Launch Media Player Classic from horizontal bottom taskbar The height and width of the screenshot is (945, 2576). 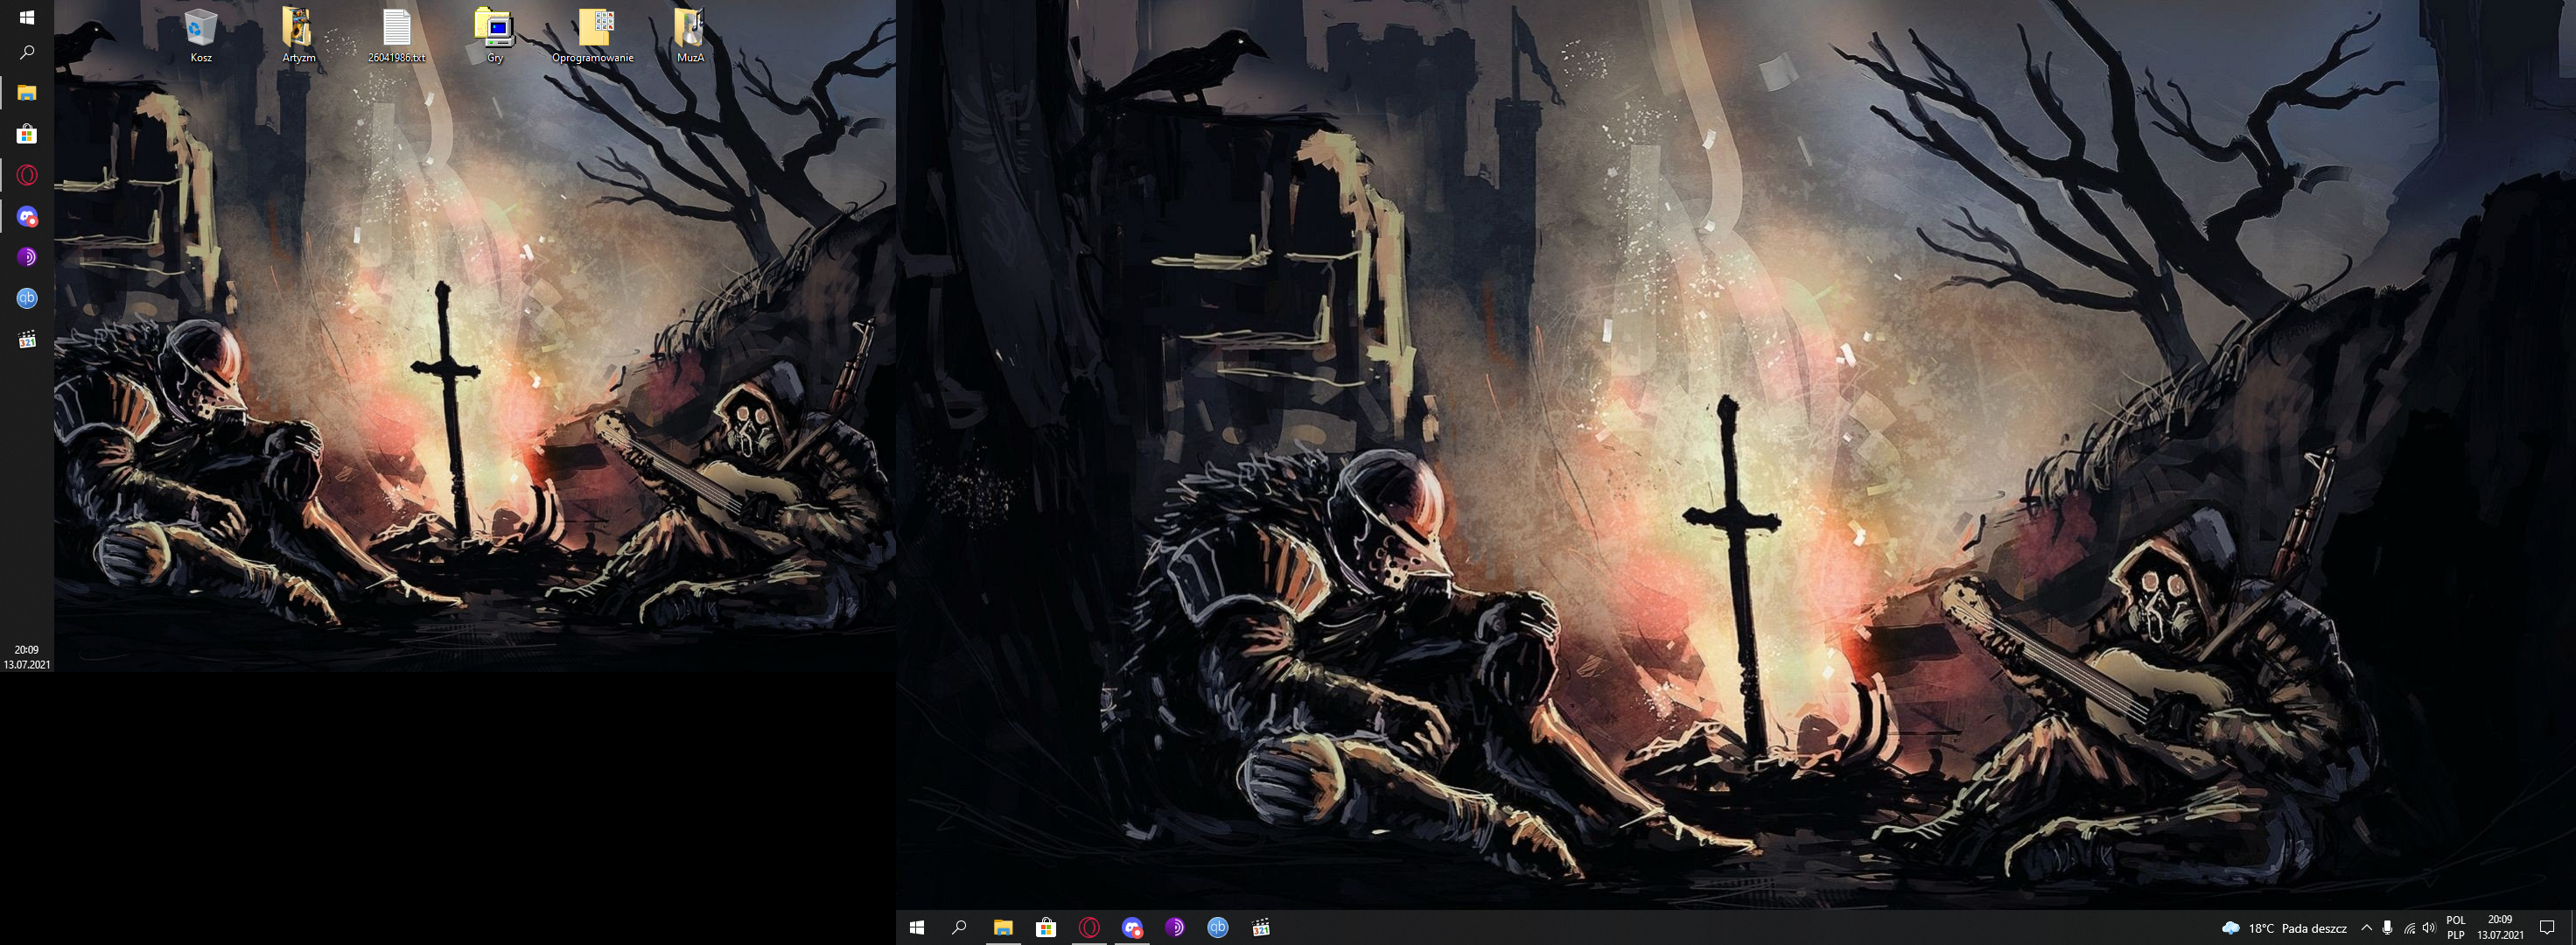pyautogui.click(x=1261, y=927)
